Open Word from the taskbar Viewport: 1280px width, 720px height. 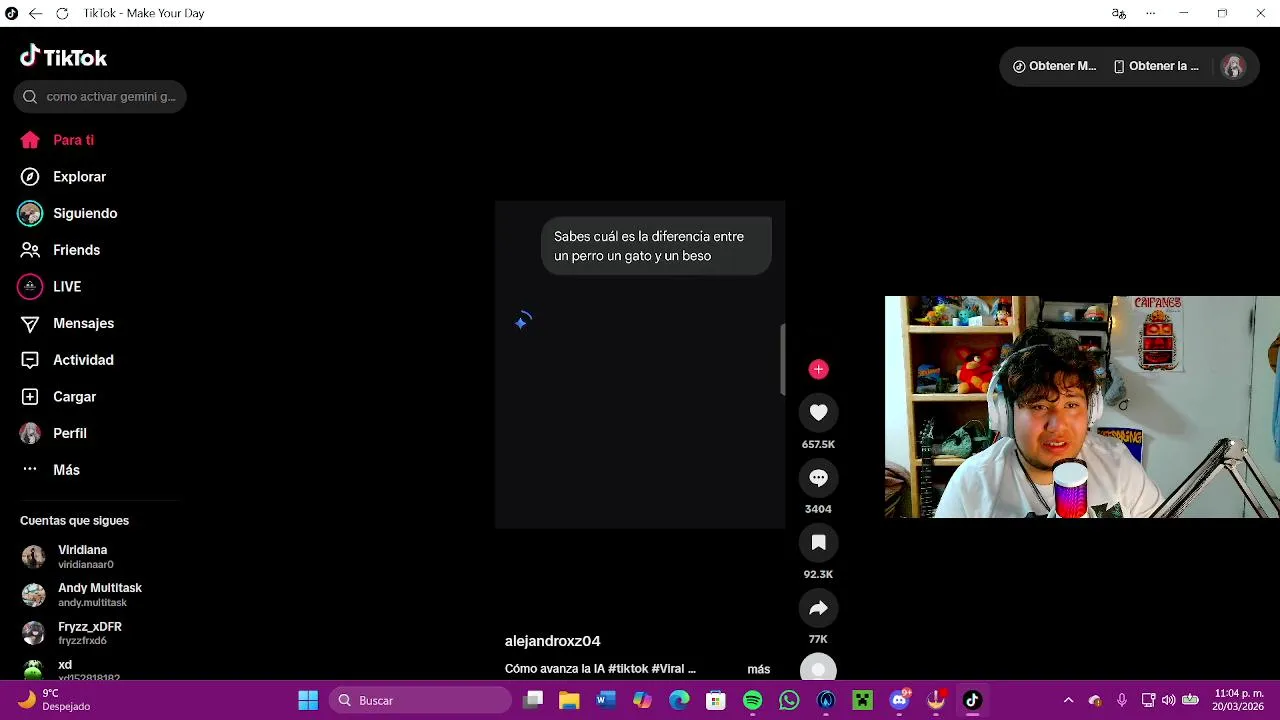point(606,700)
